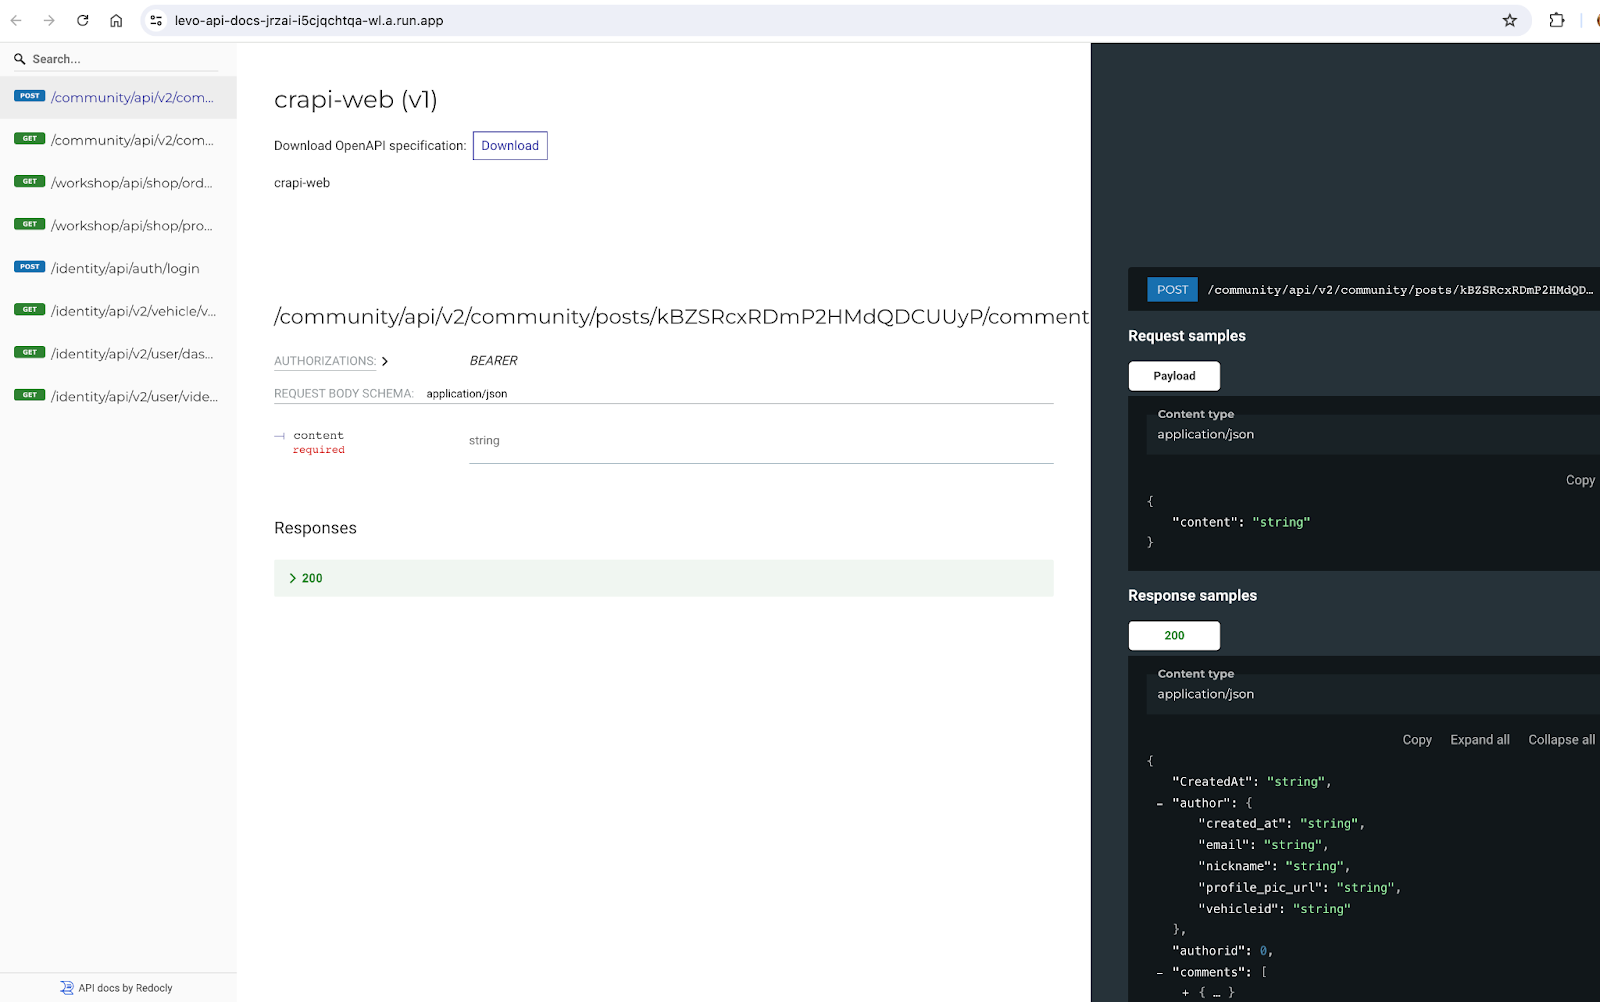Expand the AUTHORIZATIONS chevron
1600x1002 pixels.
coord(385,361)
